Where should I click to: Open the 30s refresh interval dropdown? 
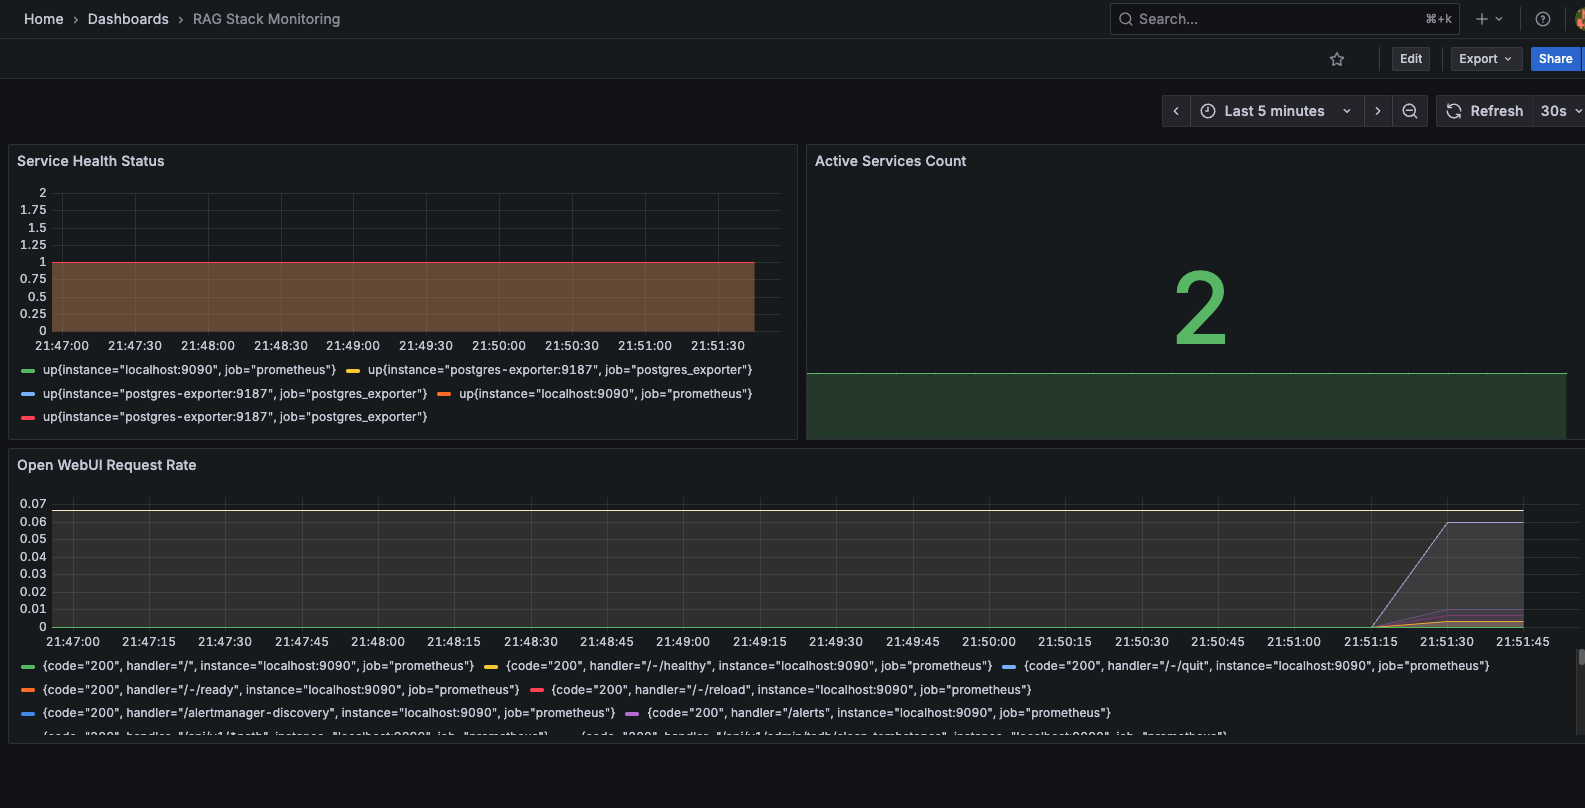(x=1558, y=111)
